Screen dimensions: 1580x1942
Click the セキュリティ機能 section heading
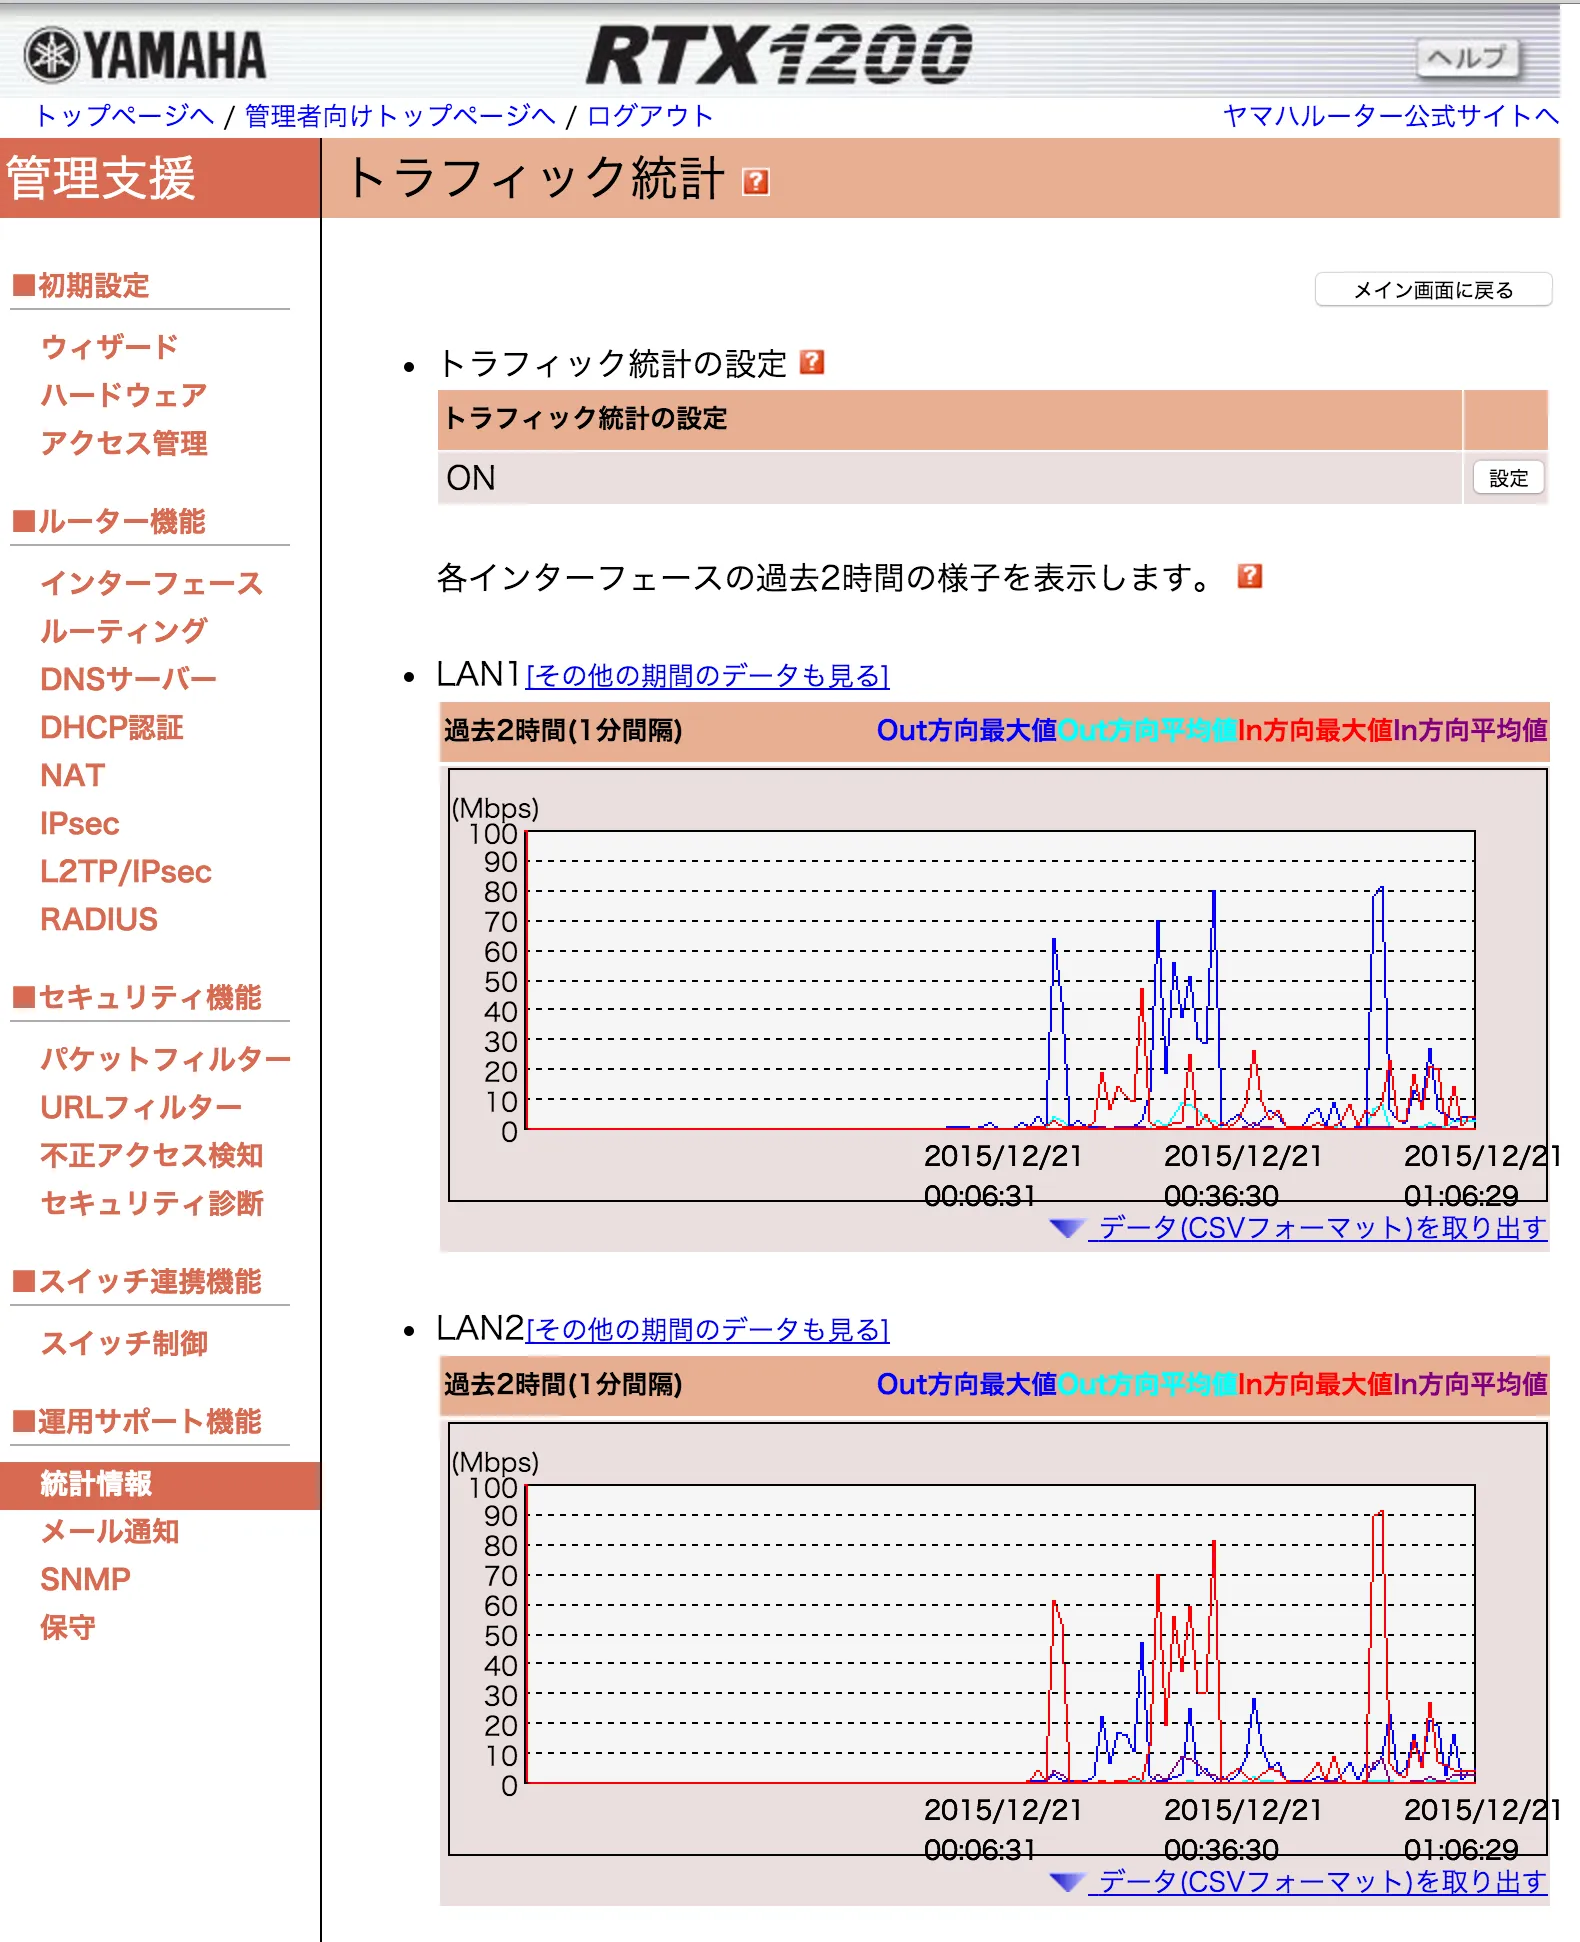(x=137, y=998)
